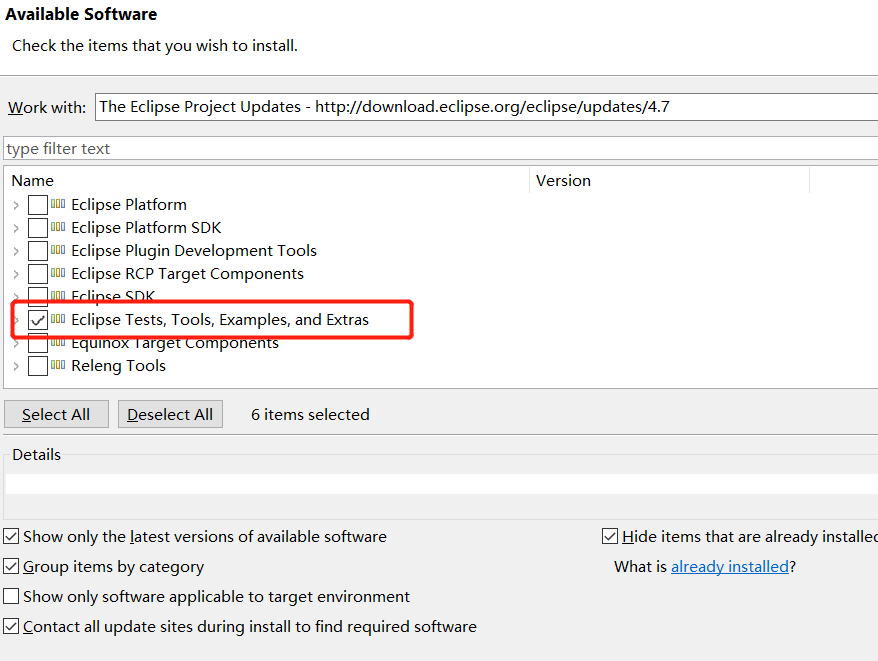Click the type filter text field
This screenshot has width=878, height=661.
click(441, 148)
